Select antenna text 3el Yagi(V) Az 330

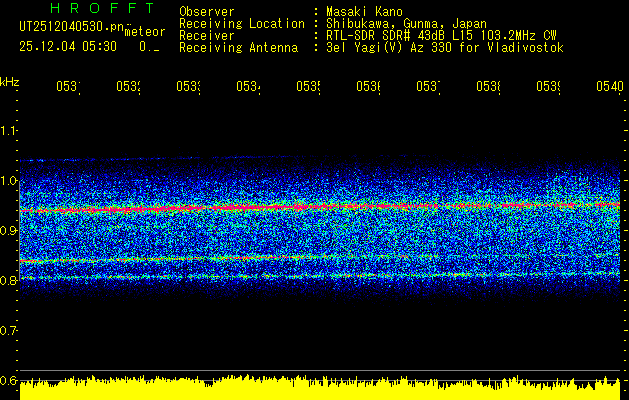tap(387, 48)
